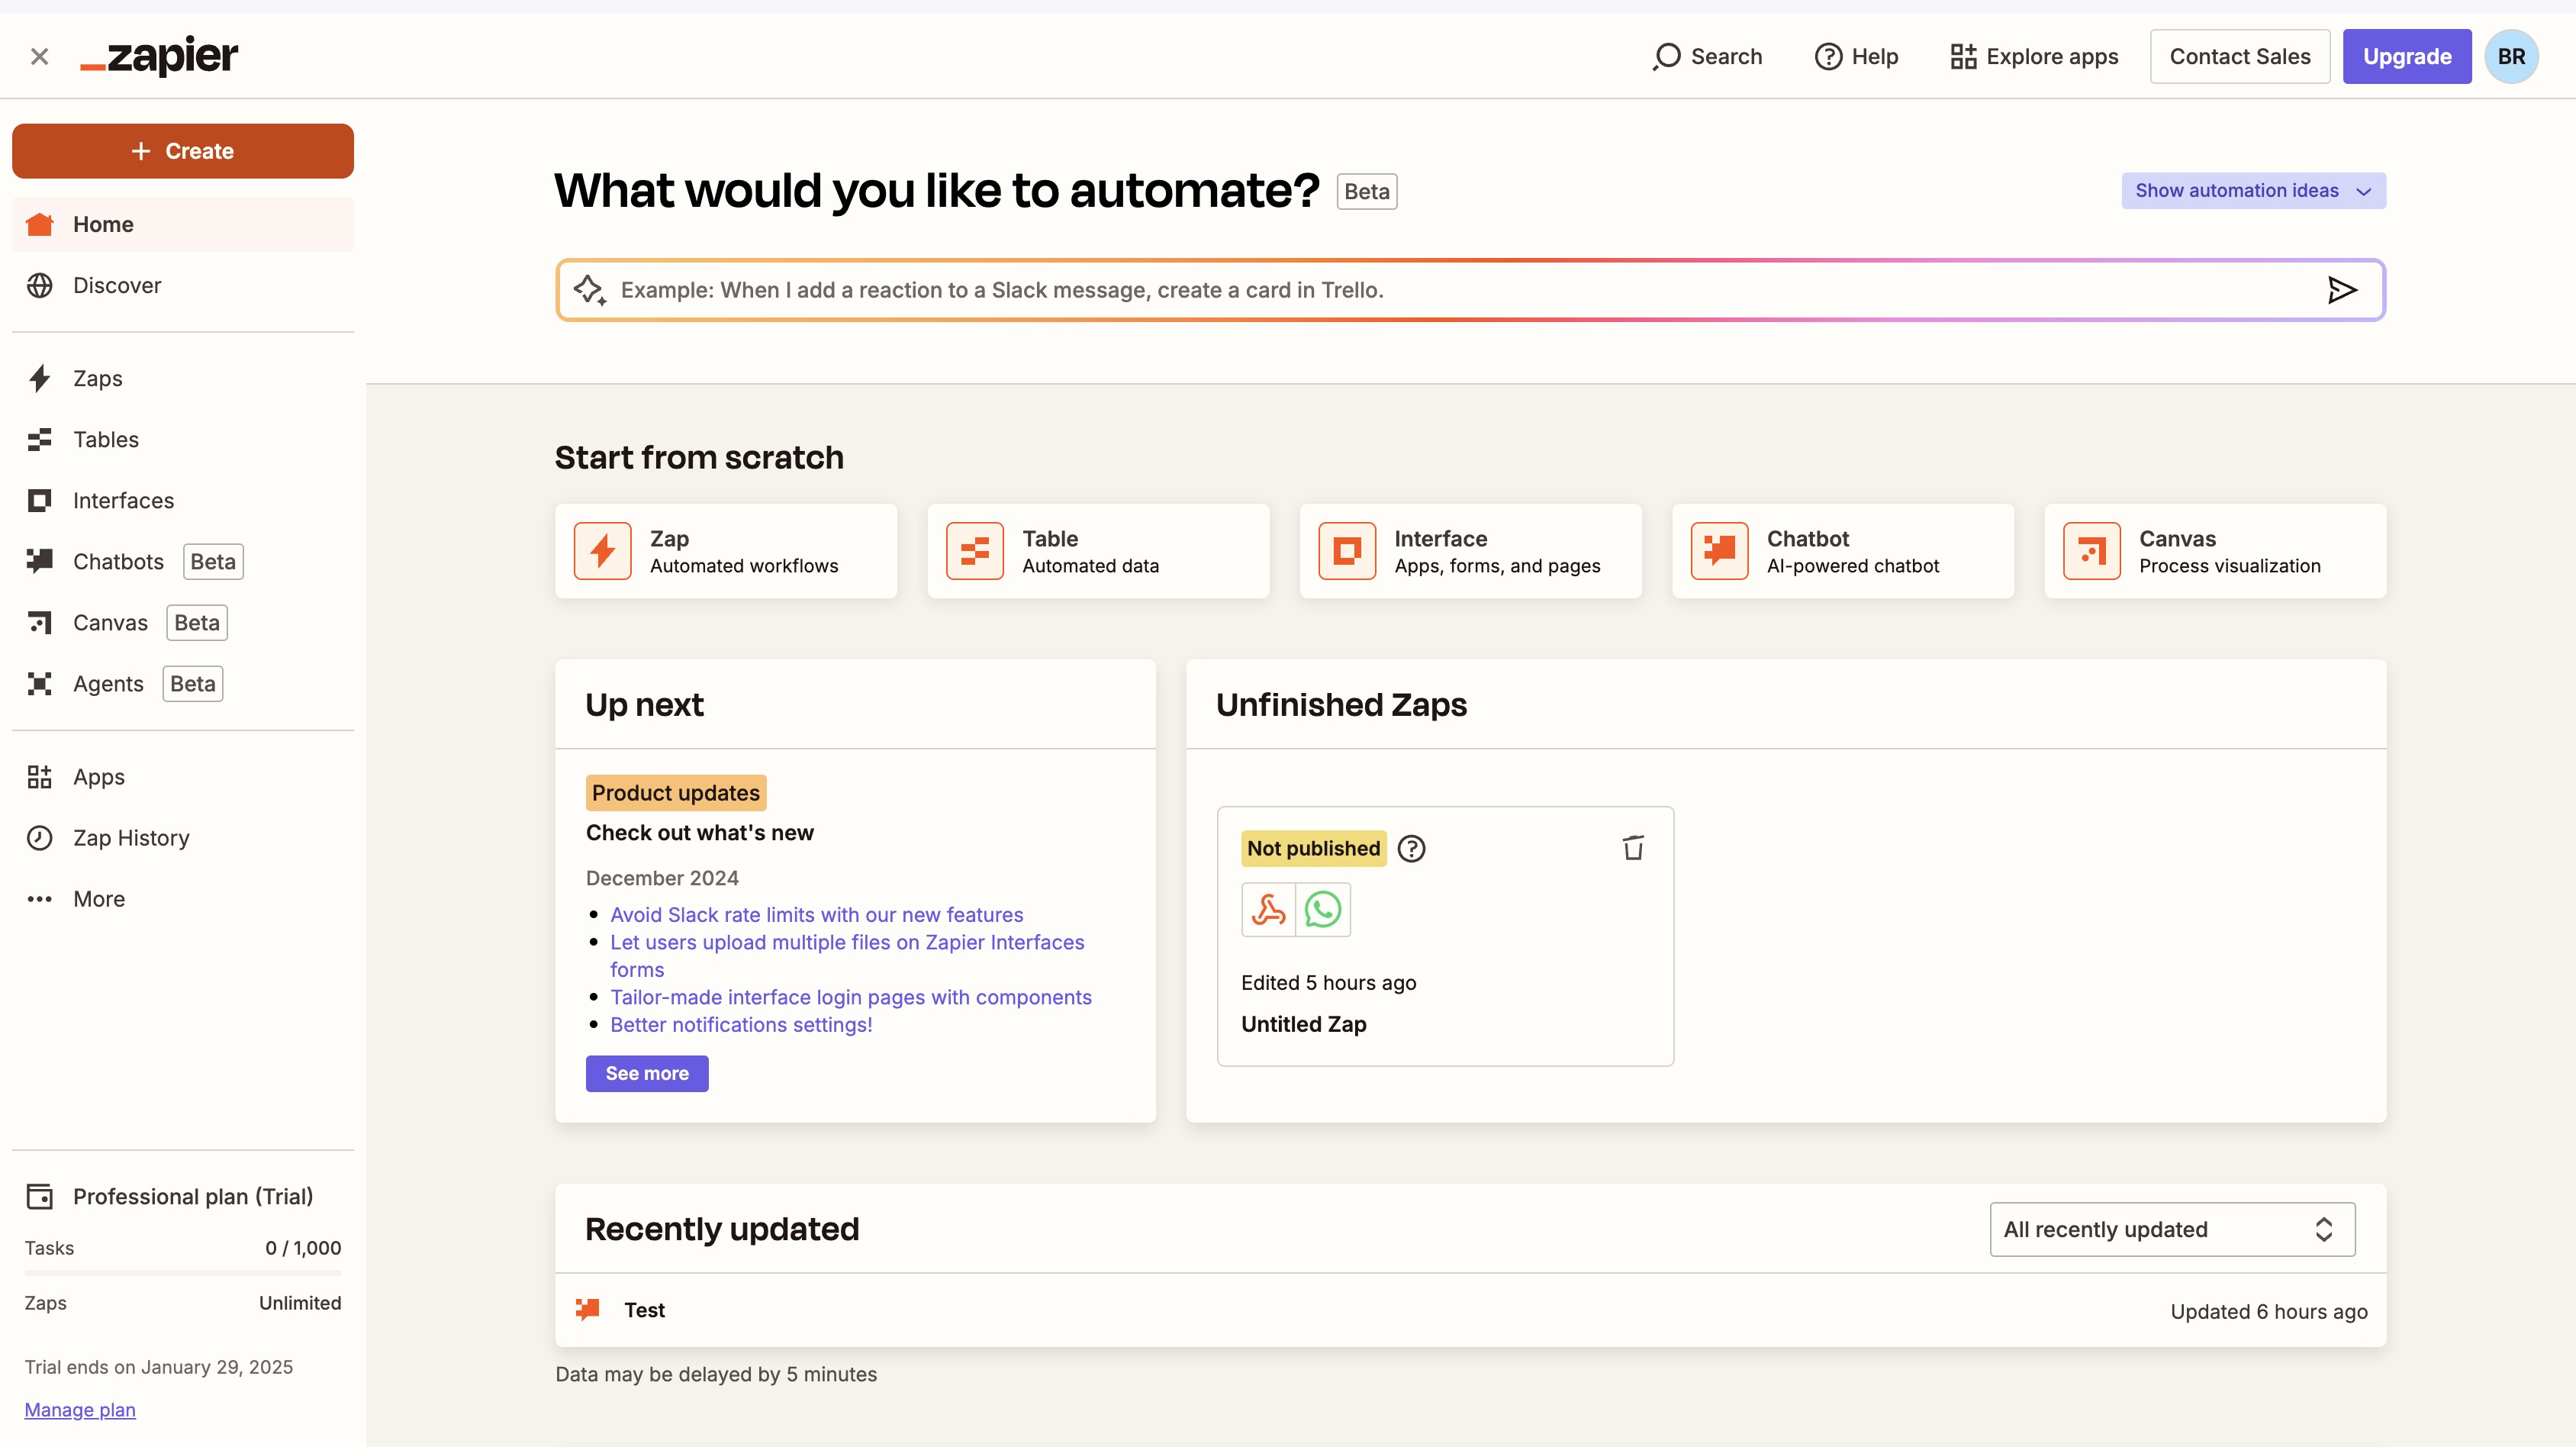The height and width of the screenshot is (1447, 2576).
Task: Focus the automation prompt input field
Action: tap(1470, 290)
